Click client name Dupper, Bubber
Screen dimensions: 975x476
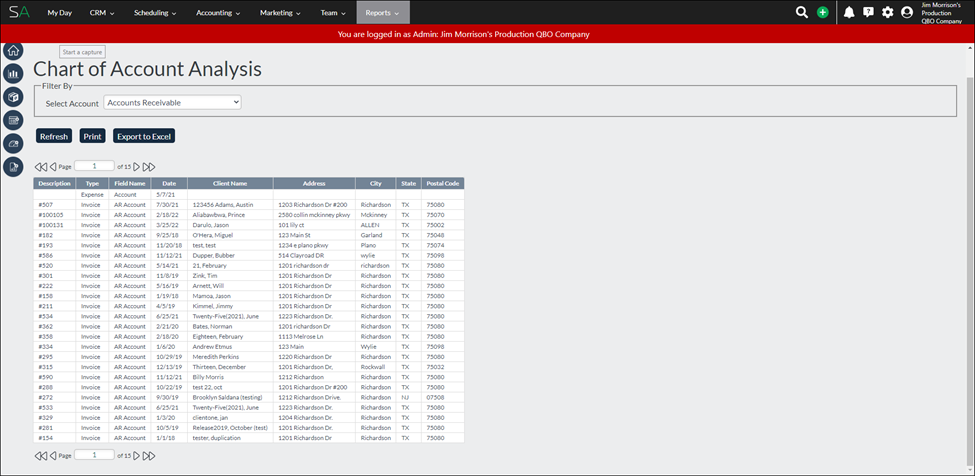(x=213, y=255)
